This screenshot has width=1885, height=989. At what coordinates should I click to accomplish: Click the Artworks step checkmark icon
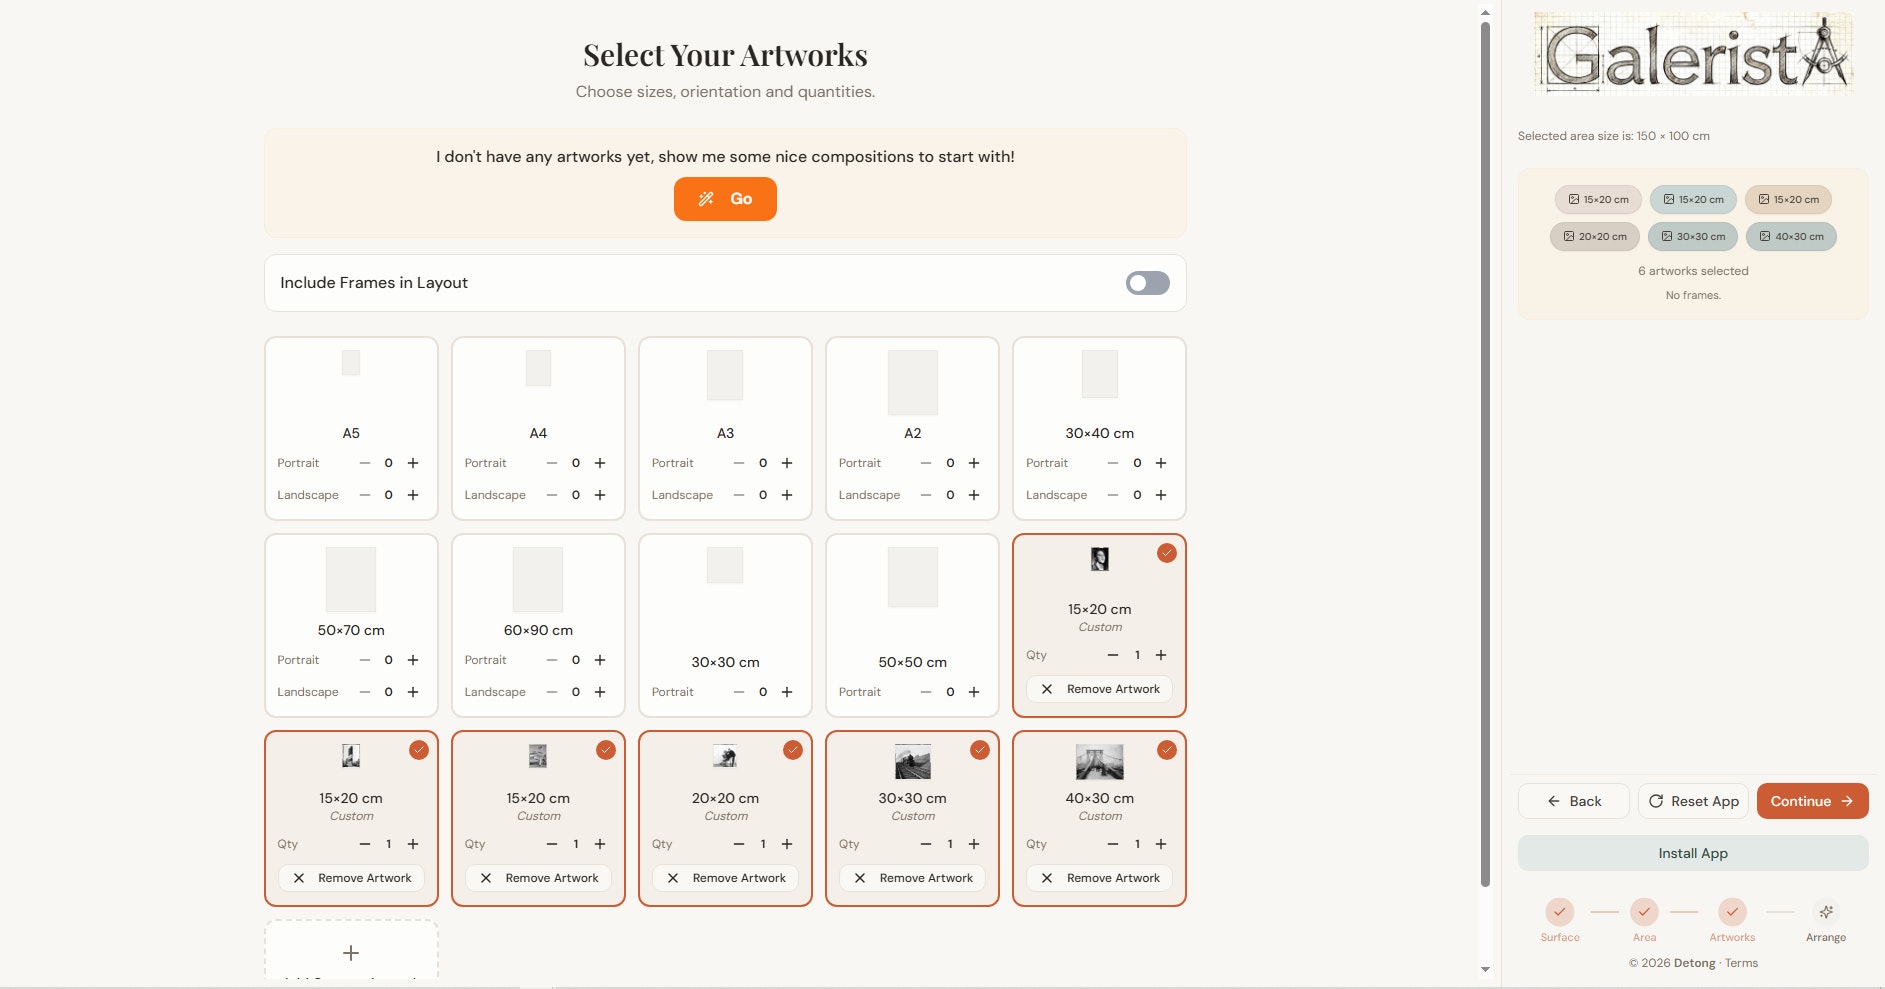click(1732, 911)
